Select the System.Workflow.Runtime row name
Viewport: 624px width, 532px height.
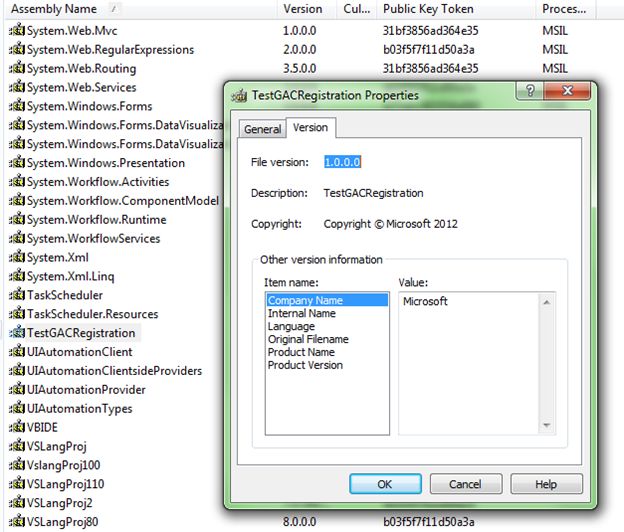point(96,220)
